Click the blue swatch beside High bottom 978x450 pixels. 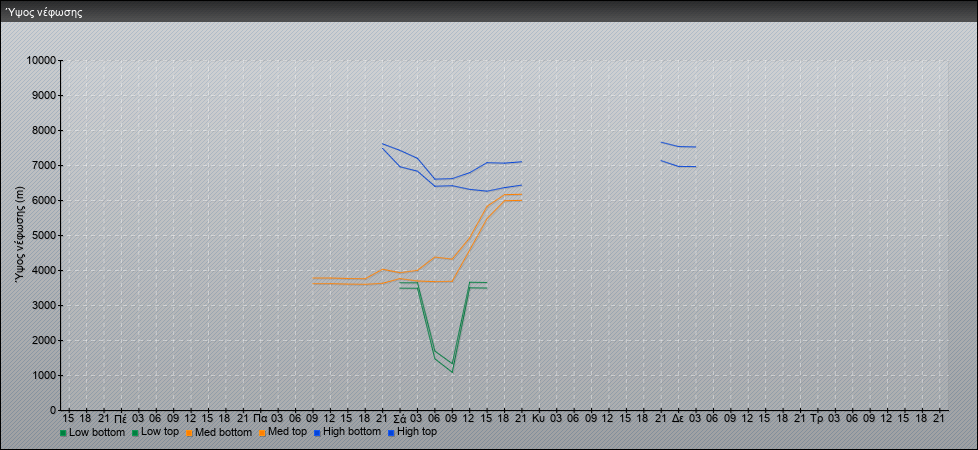pyautogui.click(x=316, y=433)
